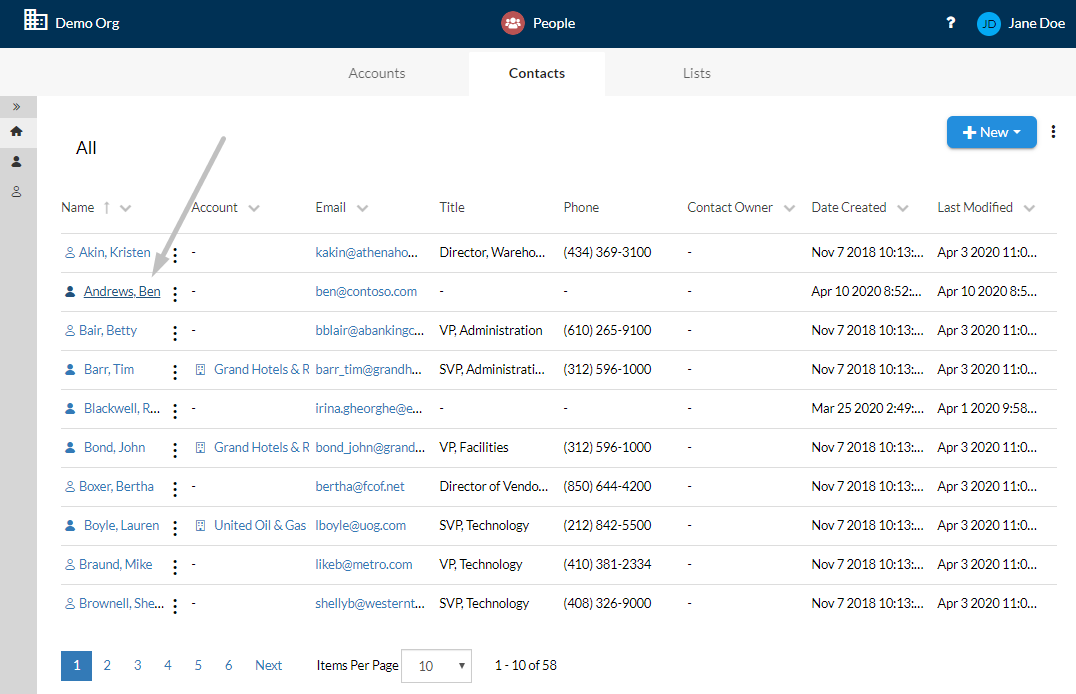The image size is (1076, 694).
Task: Expand the Account column filter chevron
Action: (x=254, y=208)
